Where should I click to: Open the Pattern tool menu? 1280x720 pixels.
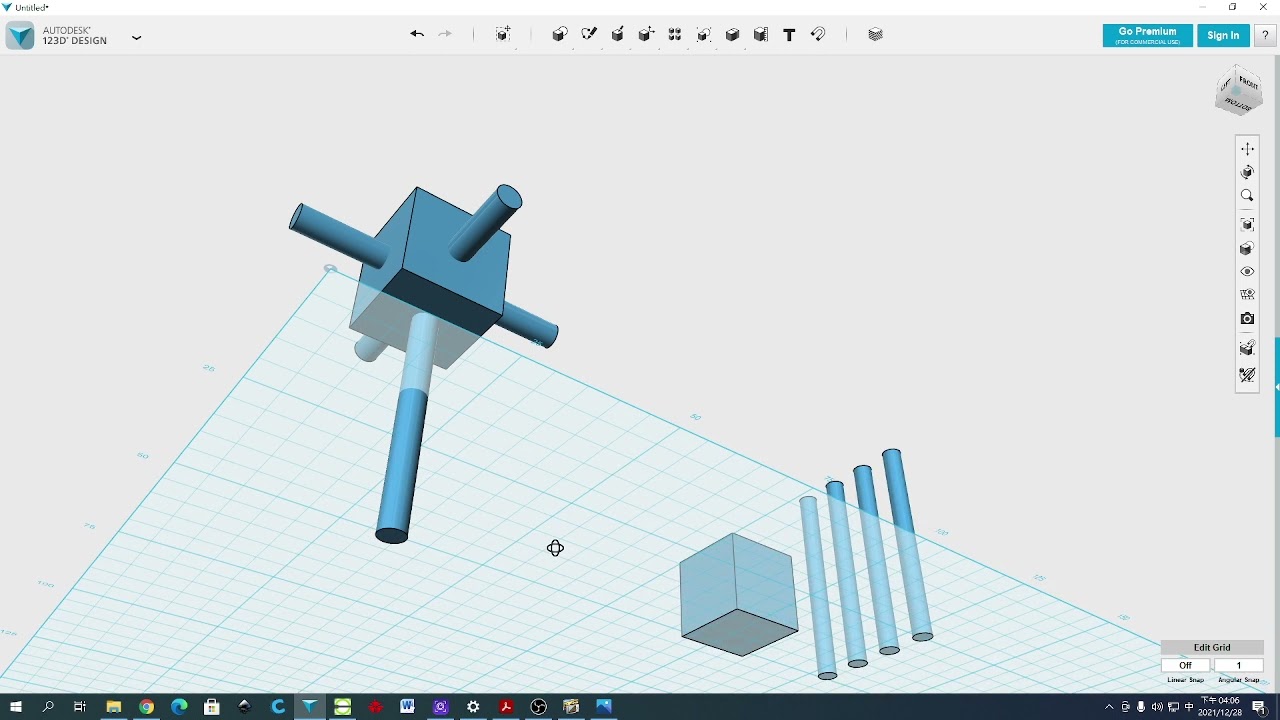675,35
